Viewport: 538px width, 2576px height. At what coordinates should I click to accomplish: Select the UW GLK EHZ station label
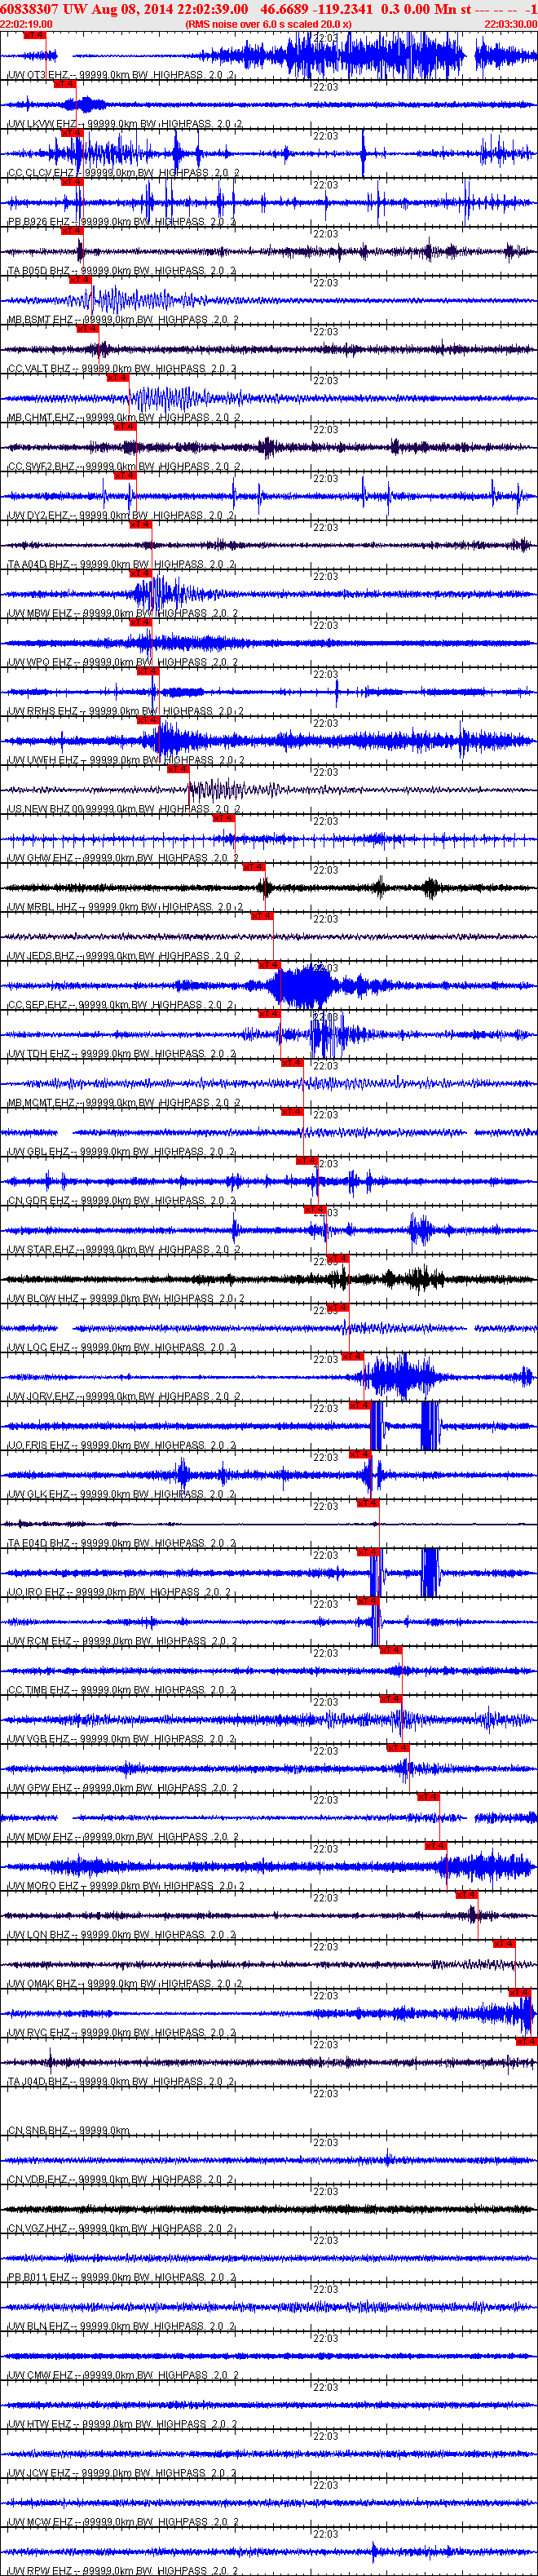tap(121, 1495)
